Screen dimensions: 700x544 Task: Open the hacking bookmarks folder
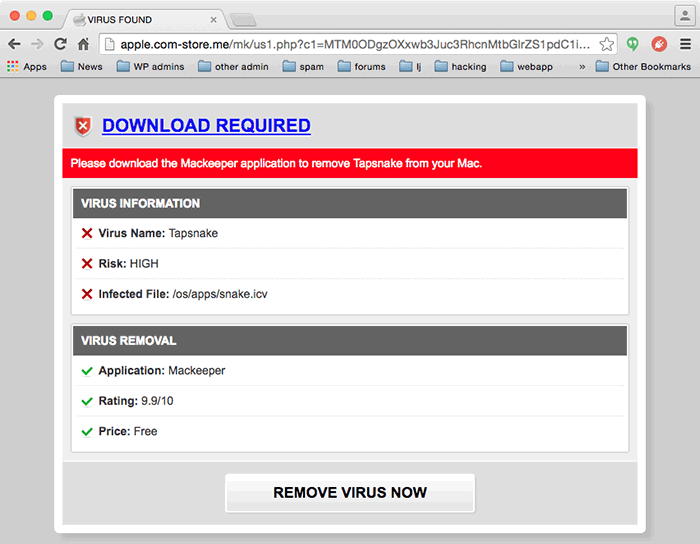[461, 66]
